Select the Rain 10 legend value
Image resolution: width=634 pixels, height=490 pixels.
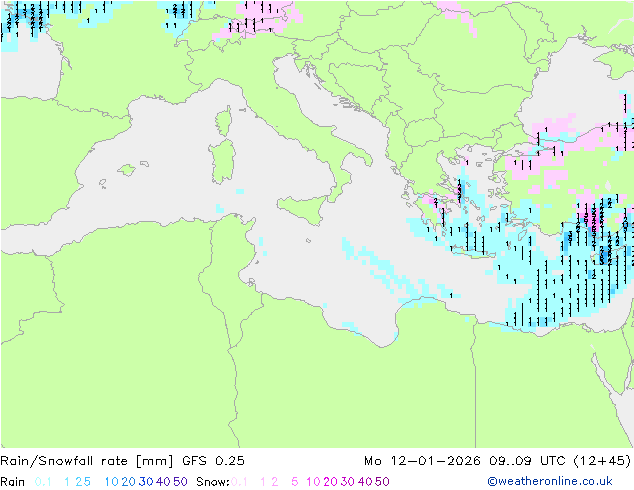pyautogui.click(x=111, y=482)
